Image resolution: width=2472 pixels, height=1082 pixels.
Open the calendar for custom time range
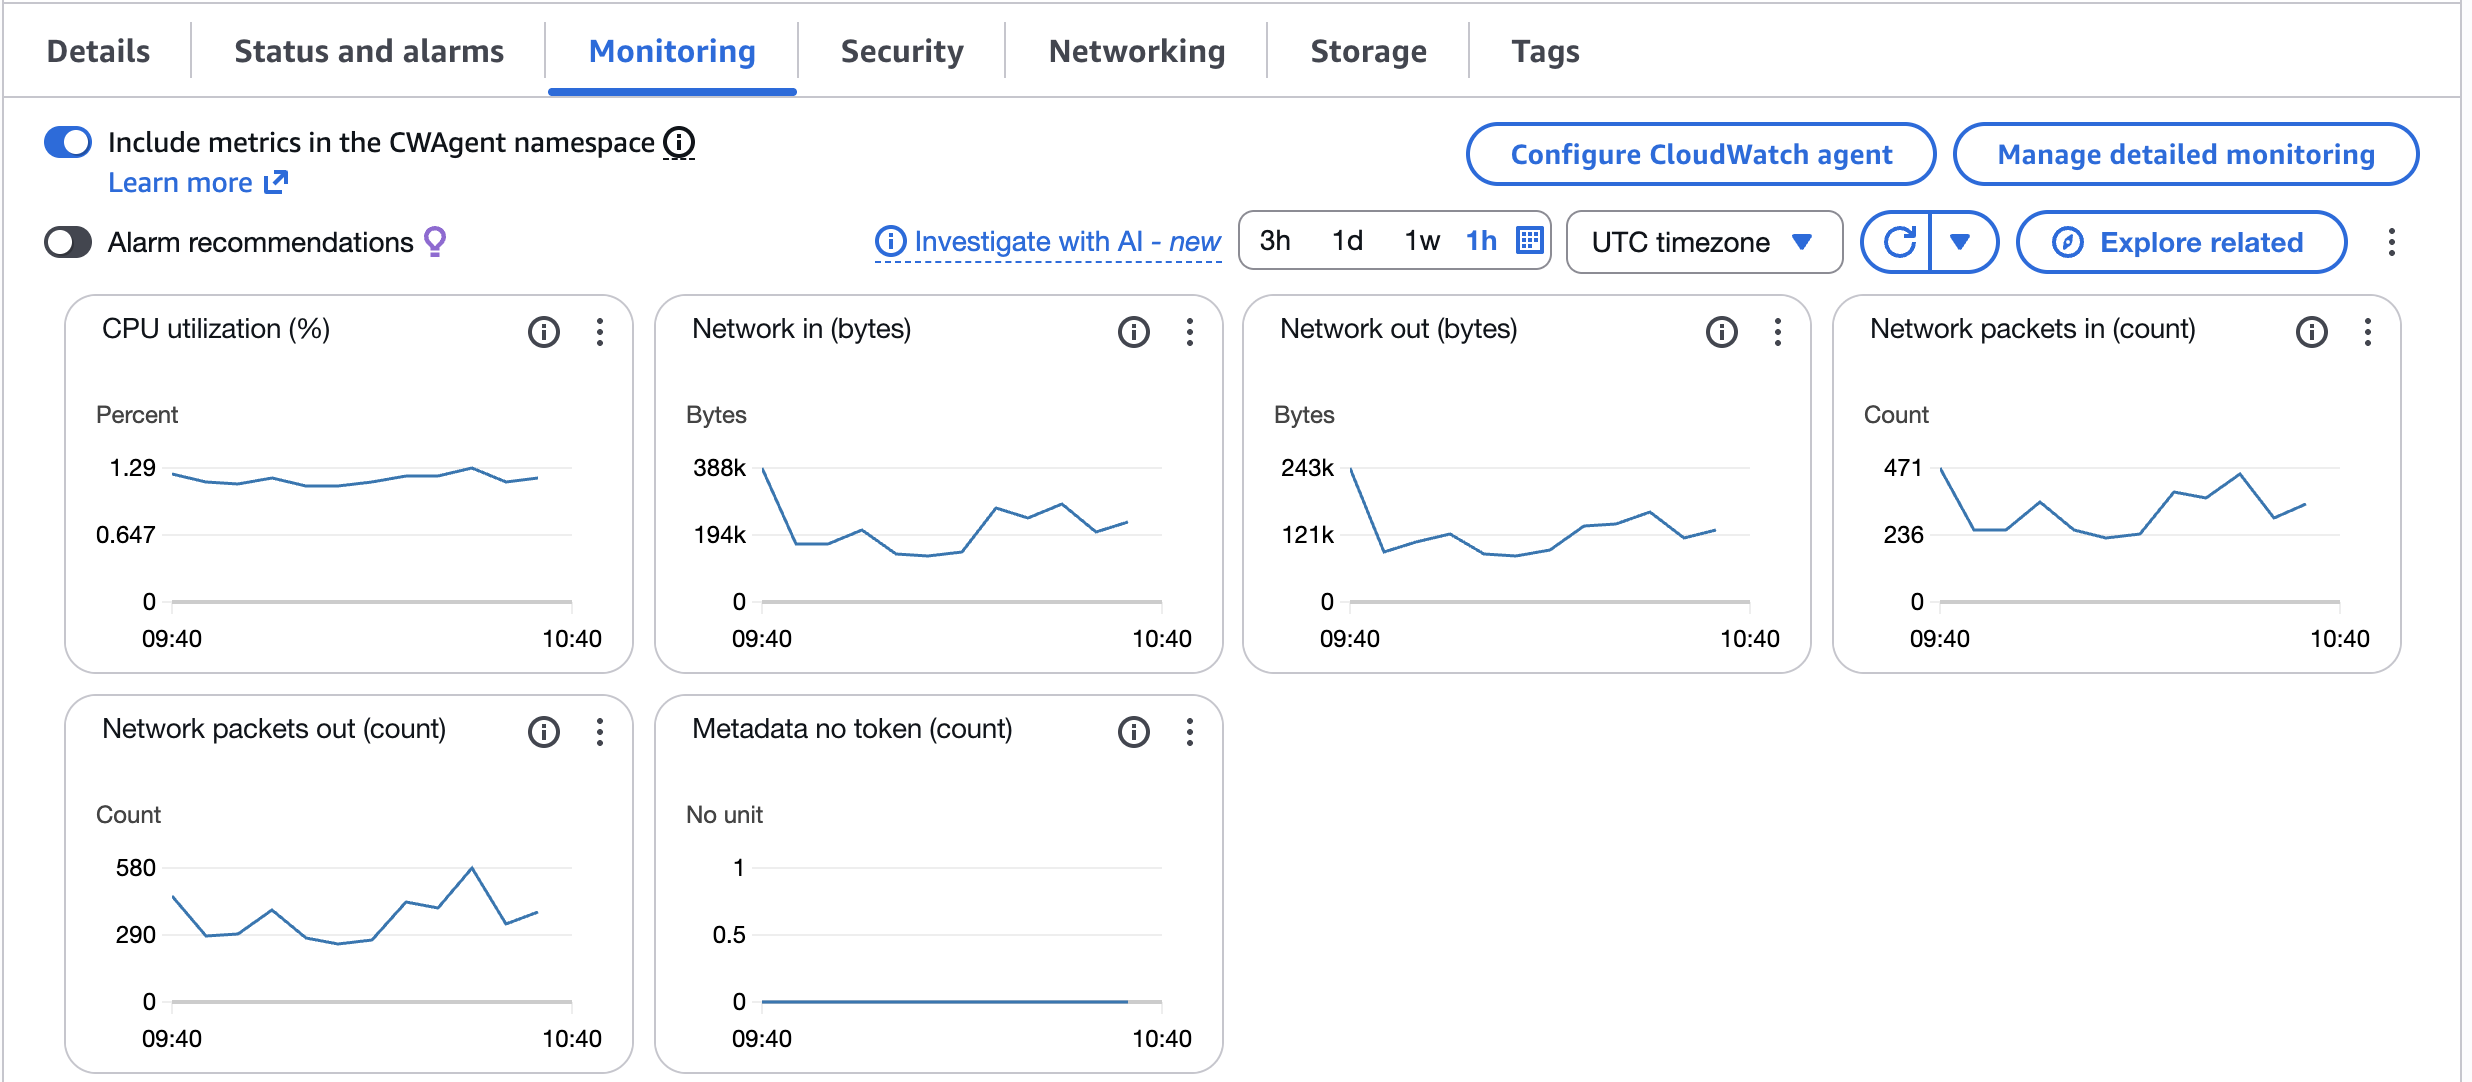point(1527,241)
